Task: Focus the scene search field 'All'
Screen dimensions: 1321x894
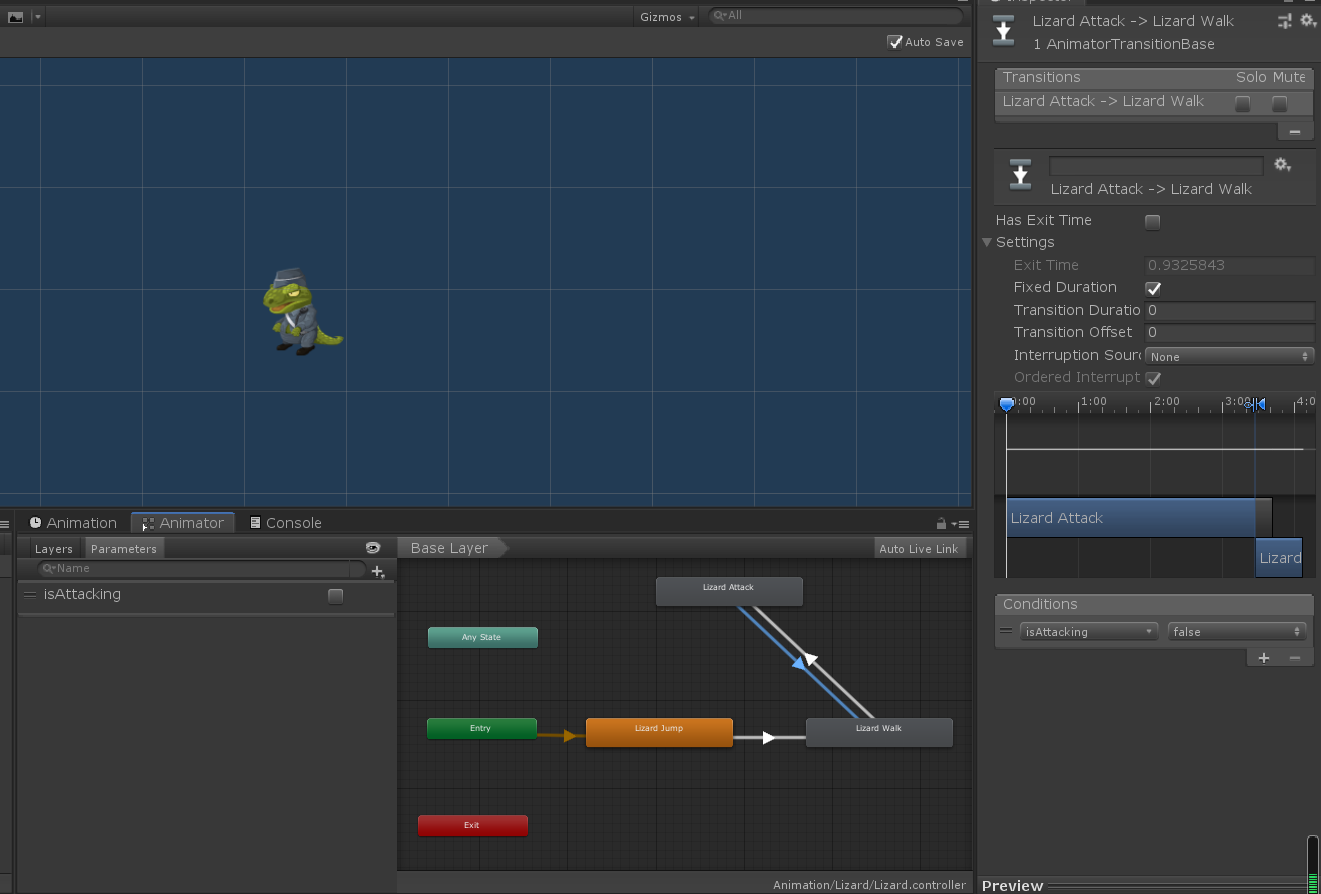Action: coord(835,16)
